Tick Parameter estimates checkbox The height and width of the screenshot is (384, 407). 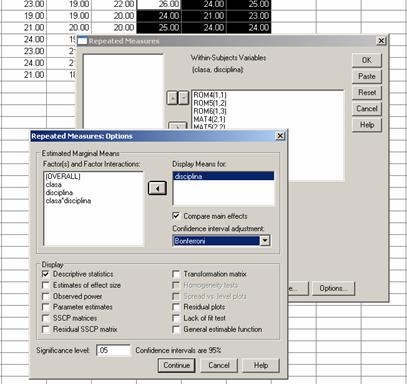(46, 307)
